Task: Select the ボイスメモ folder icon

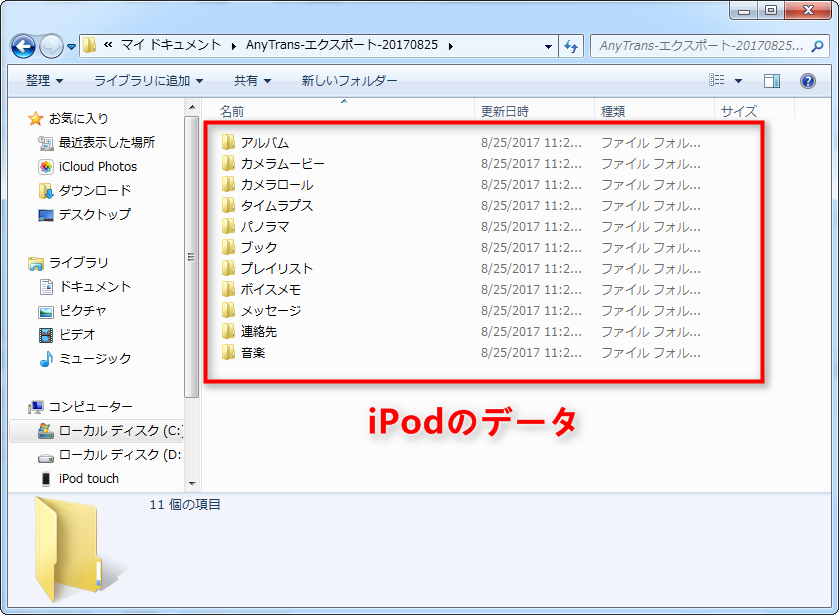Action: click(x=228, y=289)
